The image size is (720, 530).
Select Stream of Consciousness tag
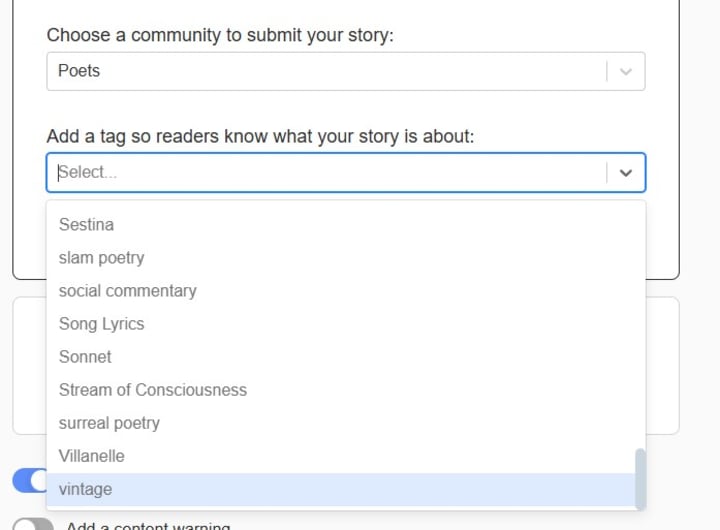[x=152, y=390]
